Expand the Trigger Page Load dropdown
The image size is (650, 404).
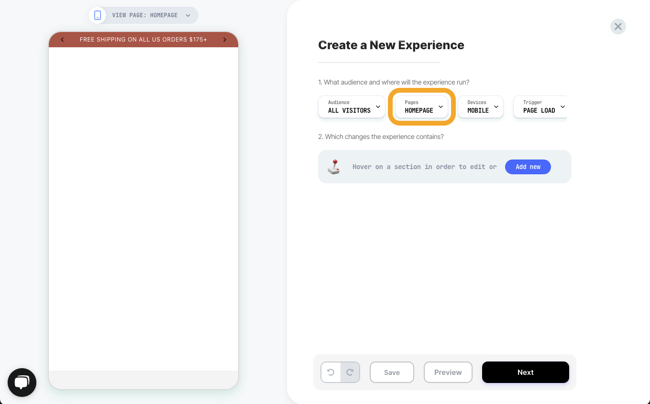[x=541, y=107]
